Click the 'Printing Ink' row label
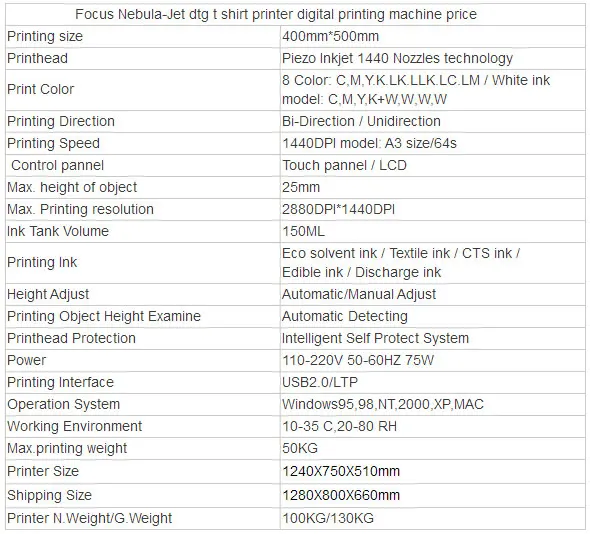 [42, 263]
